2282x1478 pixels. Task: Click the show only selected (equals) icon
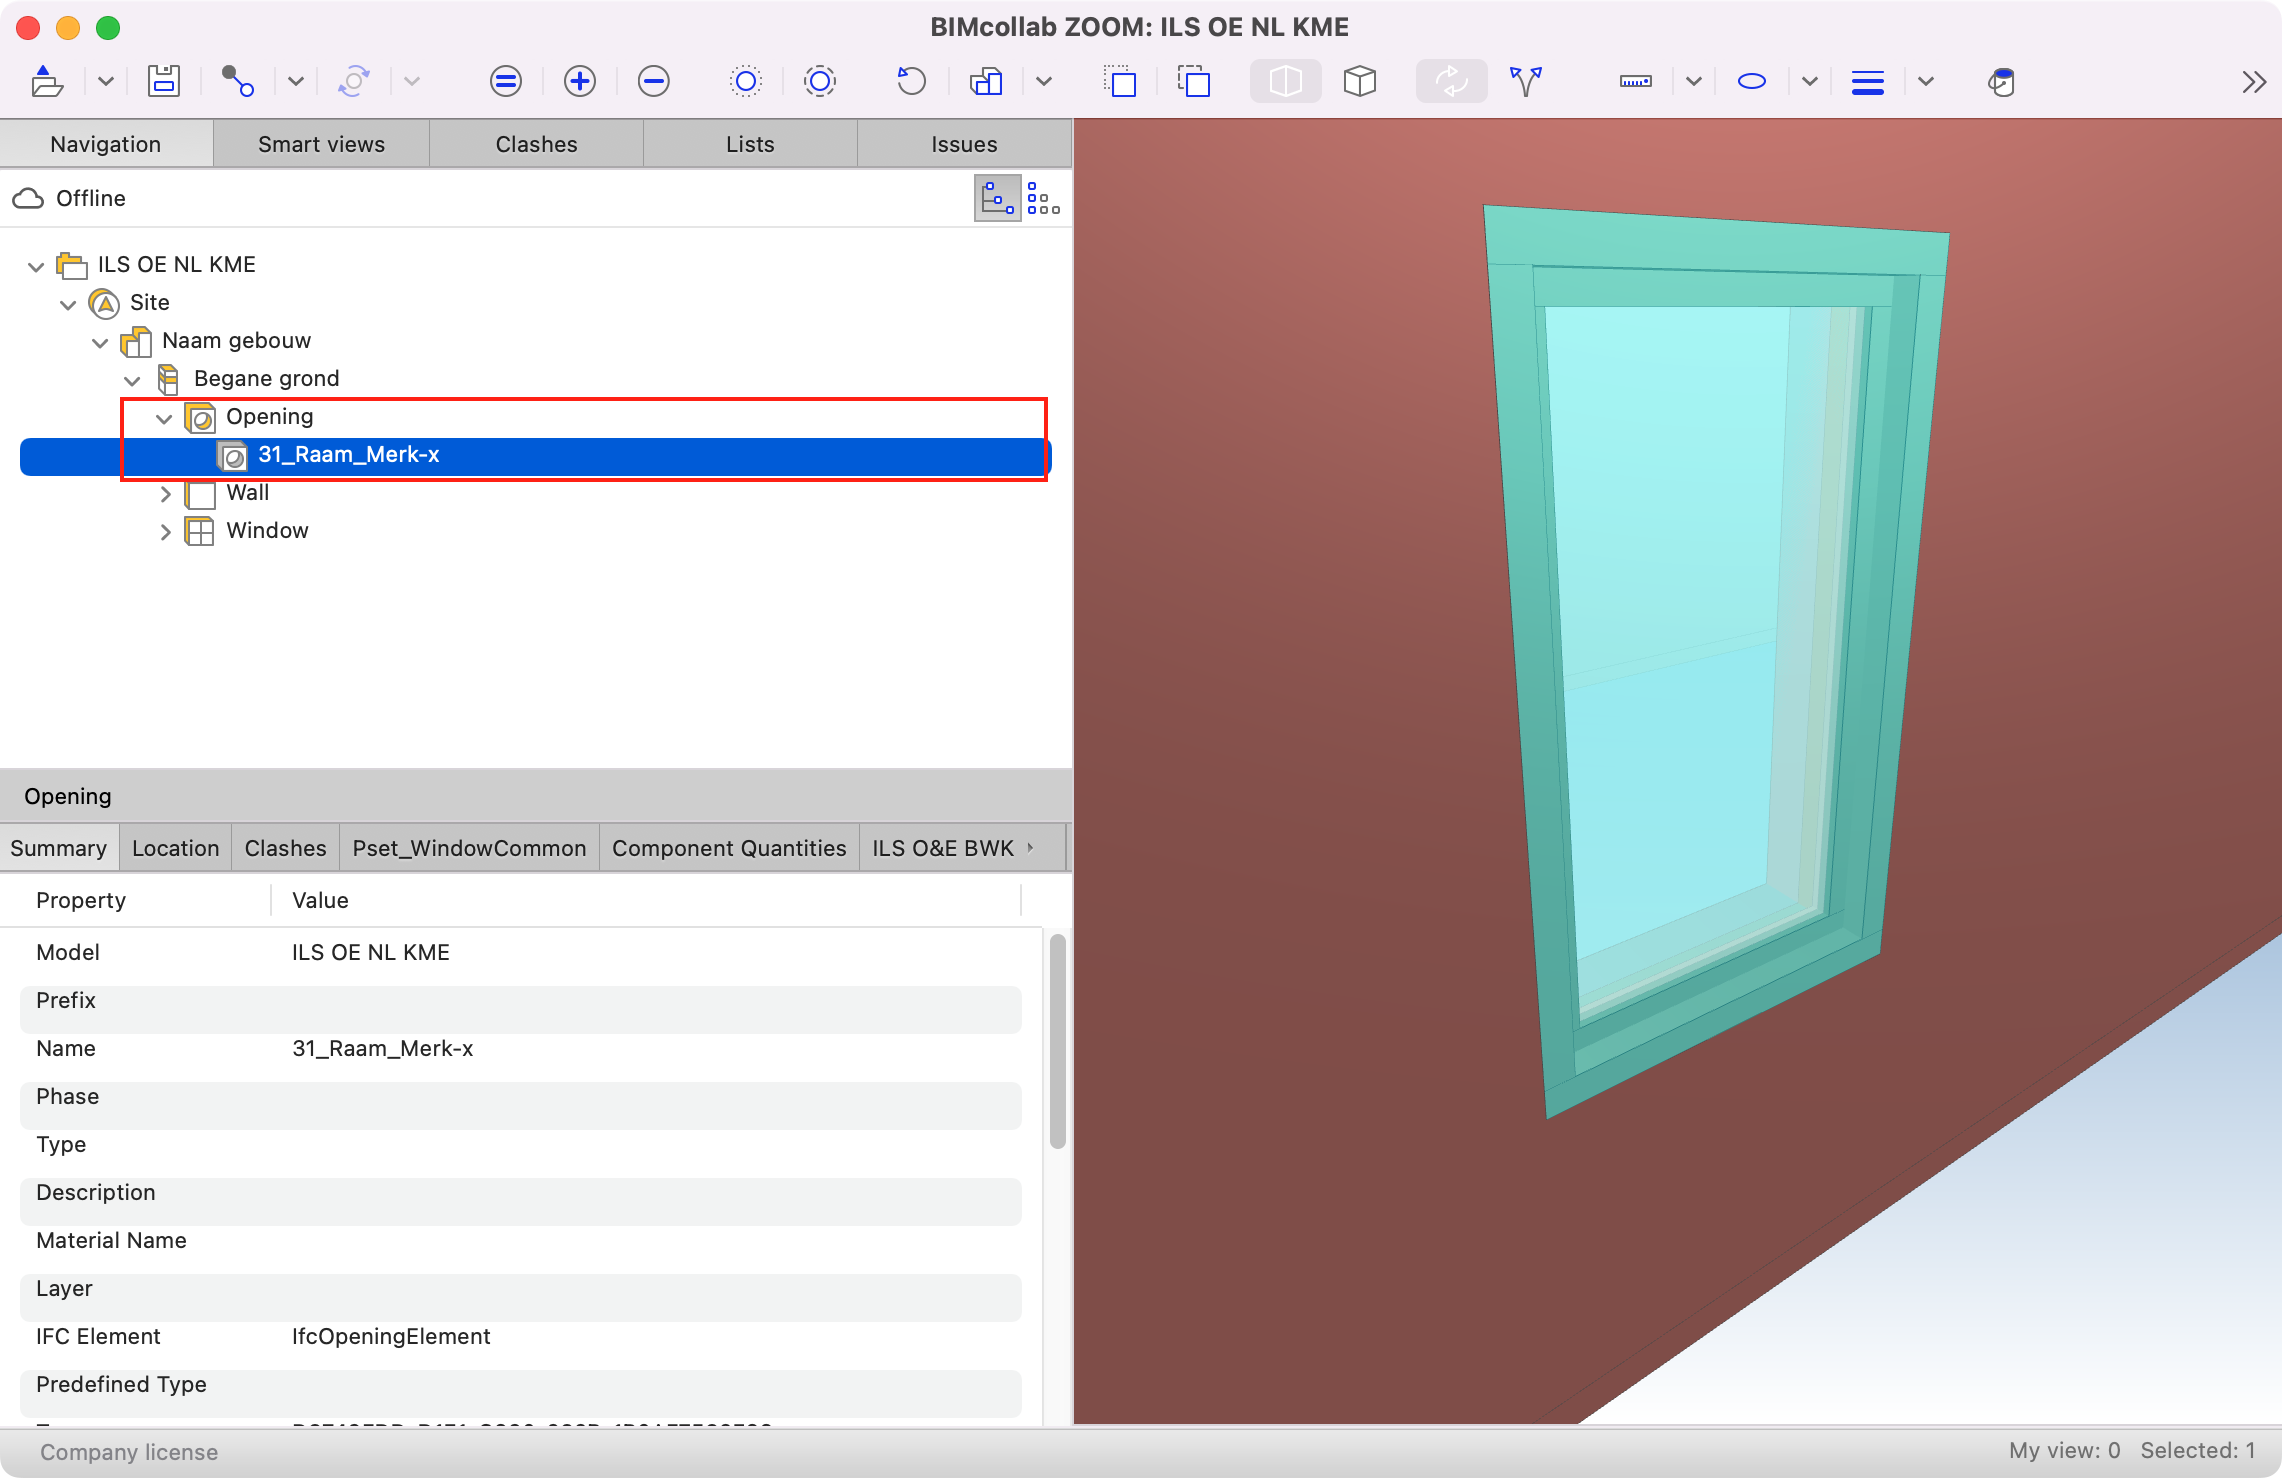506,81
